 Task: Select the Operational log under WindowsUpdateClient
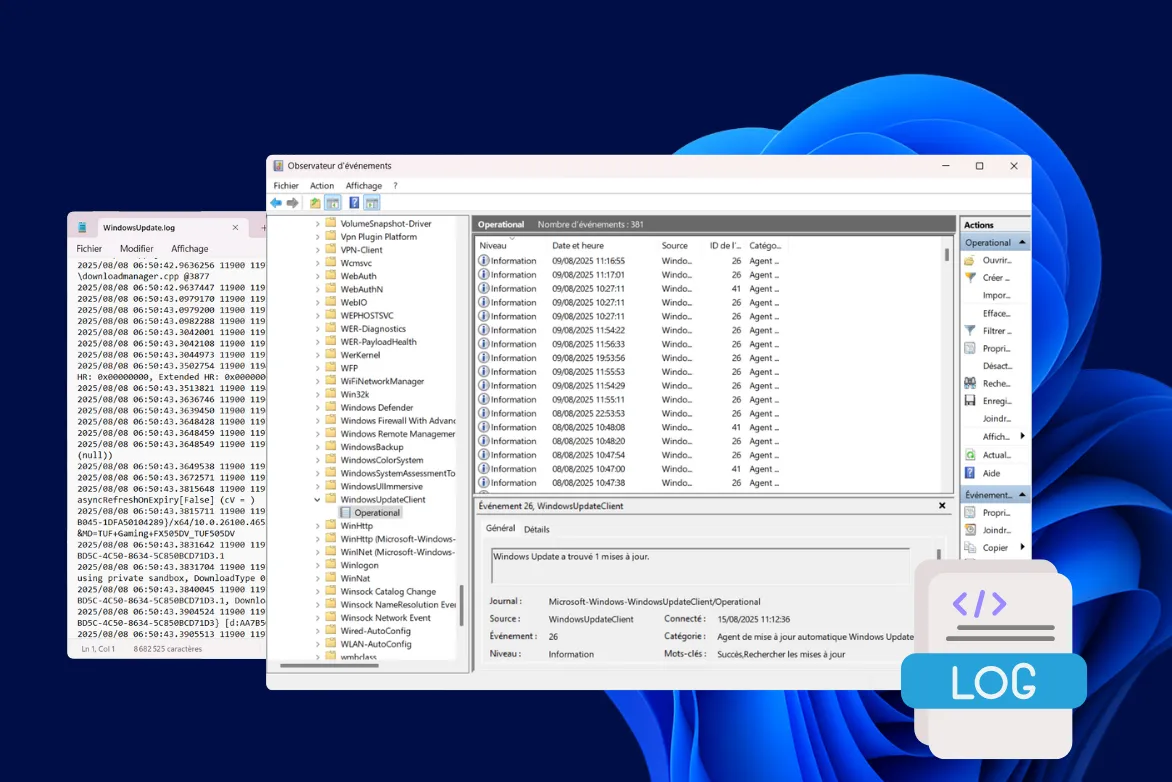tap(376, 513)
